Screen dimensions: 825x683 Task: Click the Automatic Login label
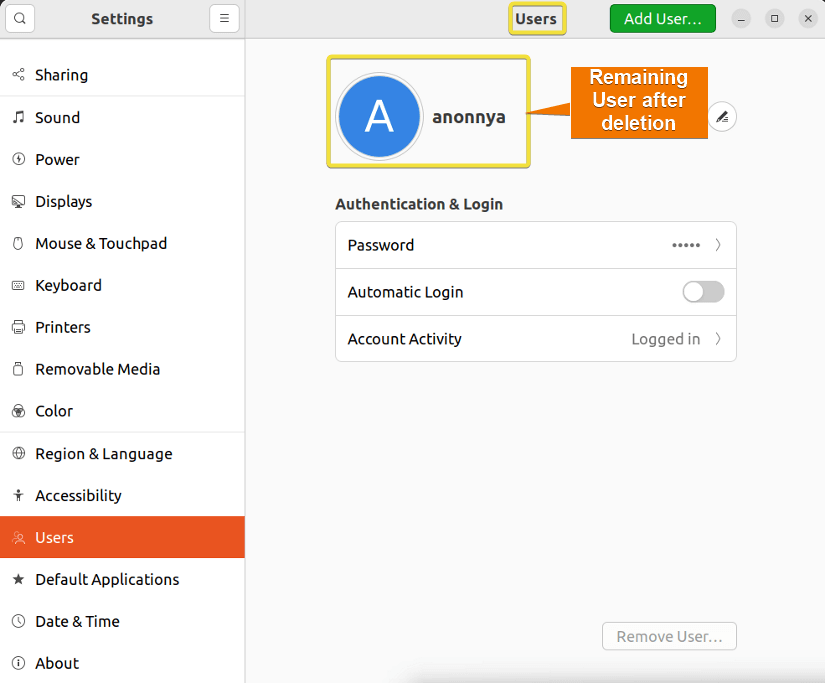405,292
